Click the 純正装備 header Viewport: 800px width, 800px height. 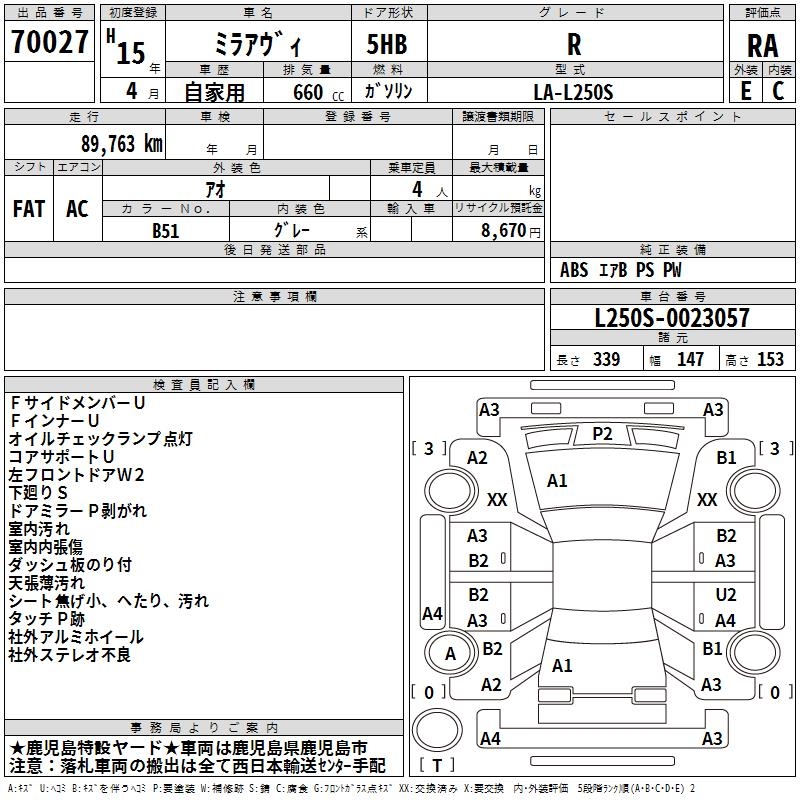click(672, 249)
